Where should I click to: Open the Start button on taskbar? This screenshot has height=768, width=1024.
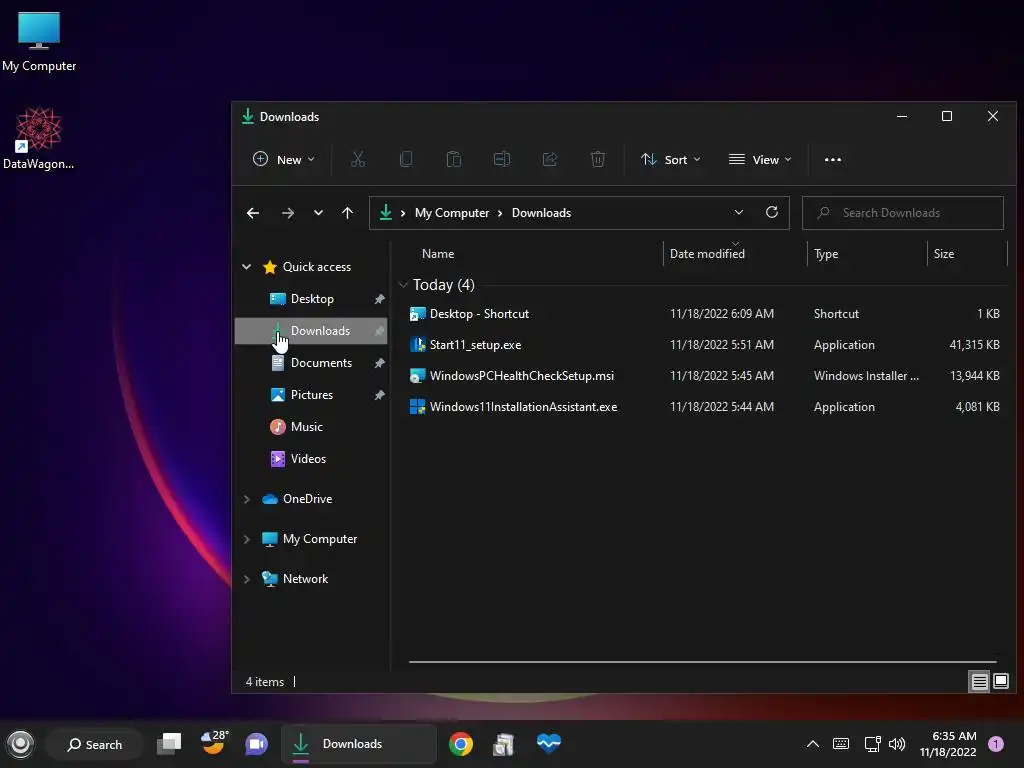coord(20,744)
